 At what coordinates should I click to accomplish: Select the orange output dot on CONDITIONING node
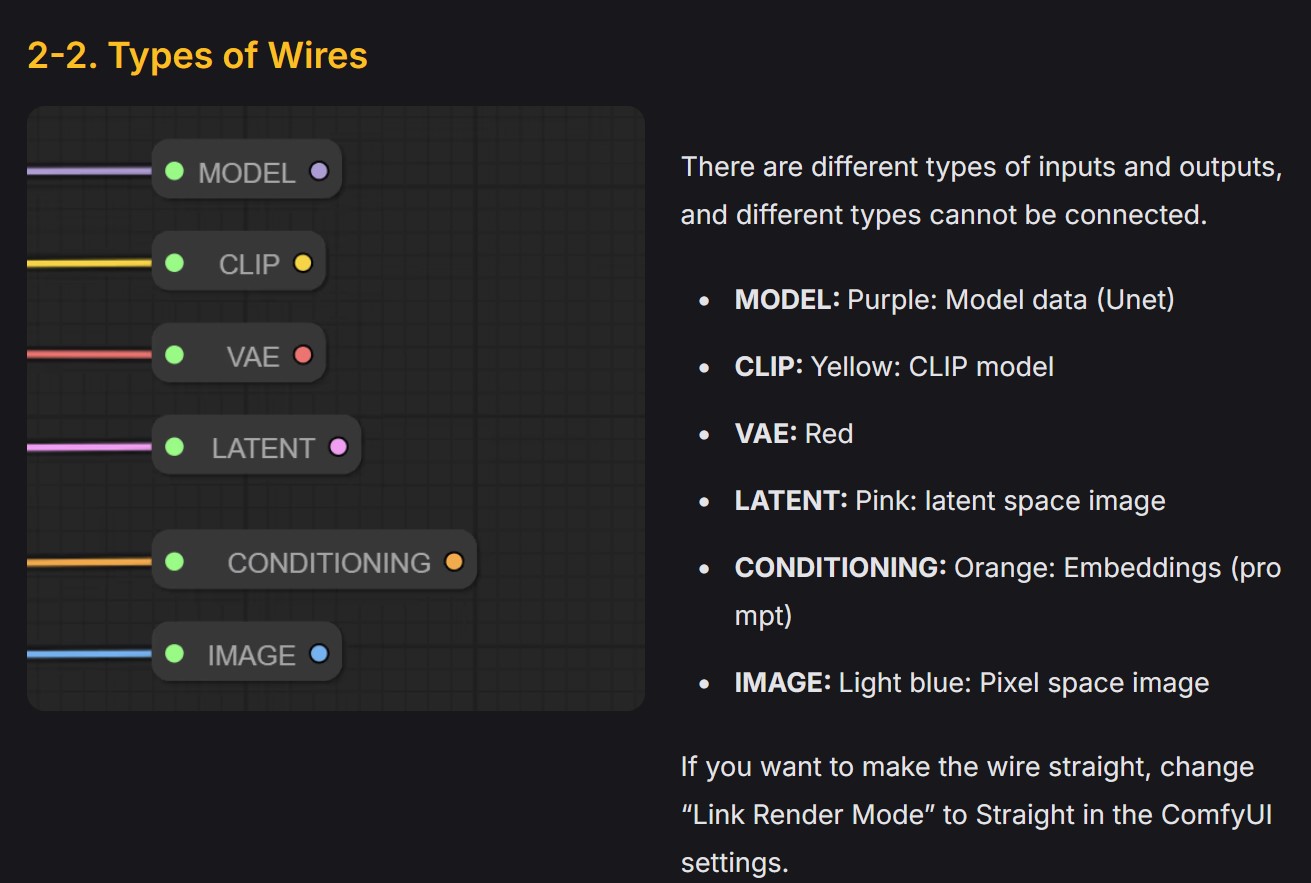454,561
